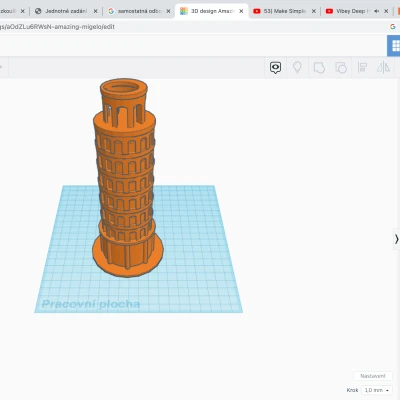
Task: Close the samostatná odb tab
Action: coord(168,11)
